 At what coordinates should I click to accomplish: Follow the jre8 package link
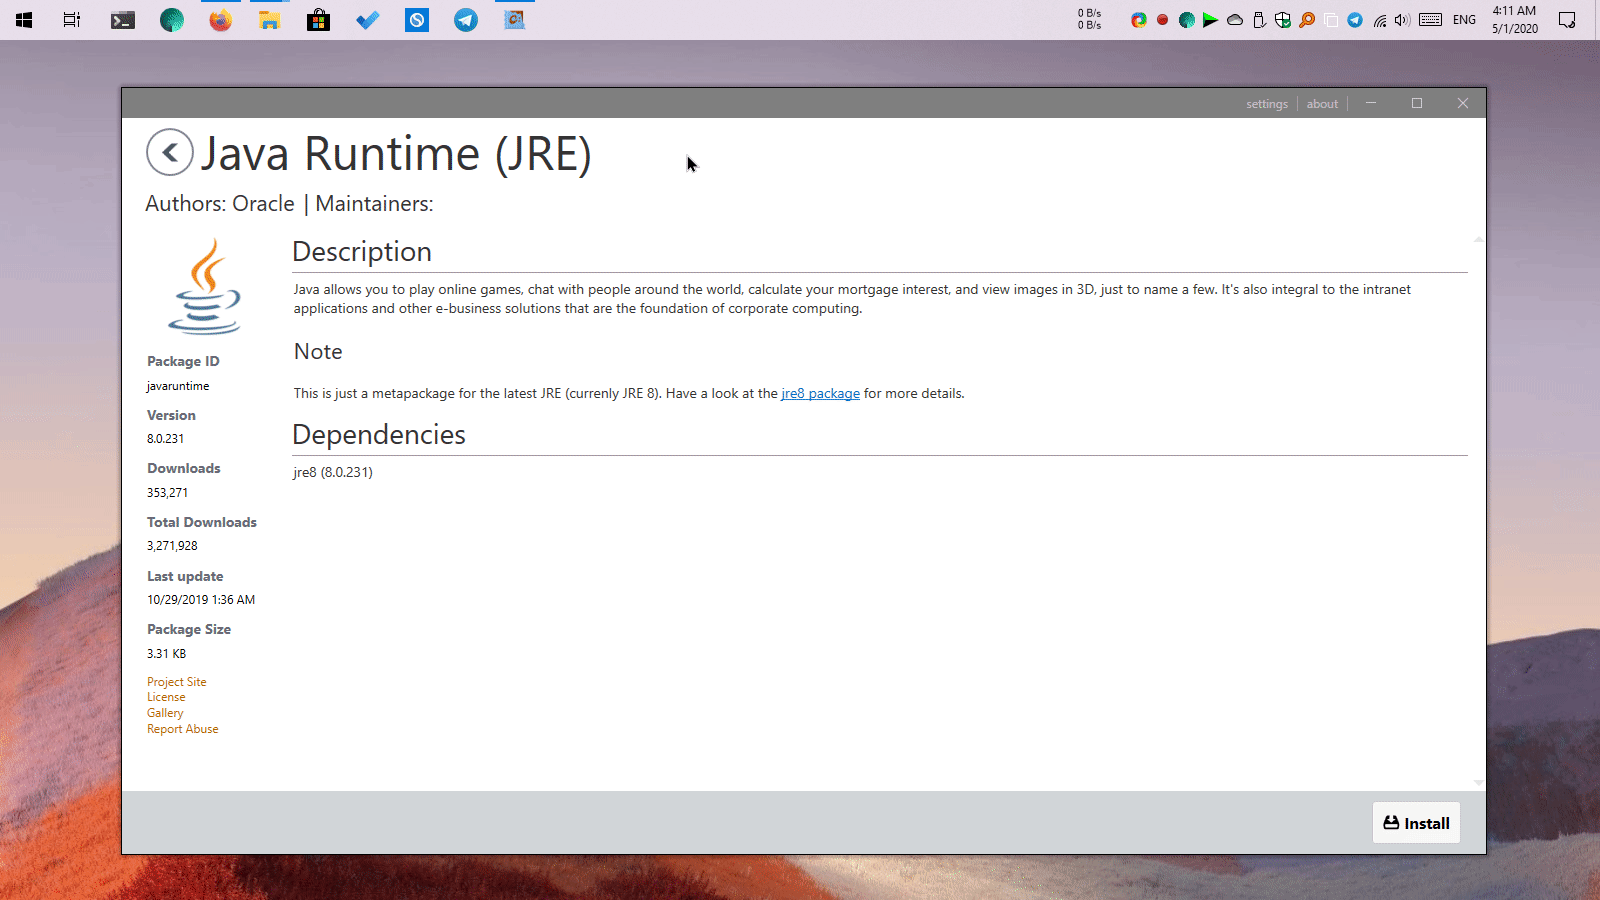820,394
